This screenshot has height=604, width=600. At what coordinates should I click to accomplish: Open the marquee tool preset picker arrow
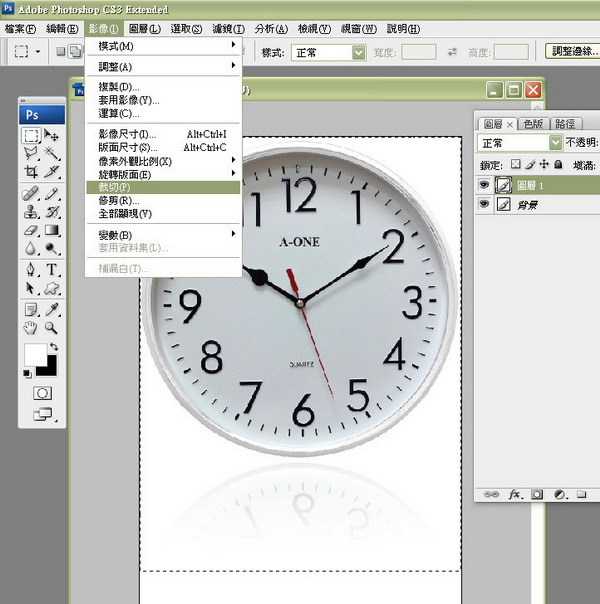click(x=38, y=51)
